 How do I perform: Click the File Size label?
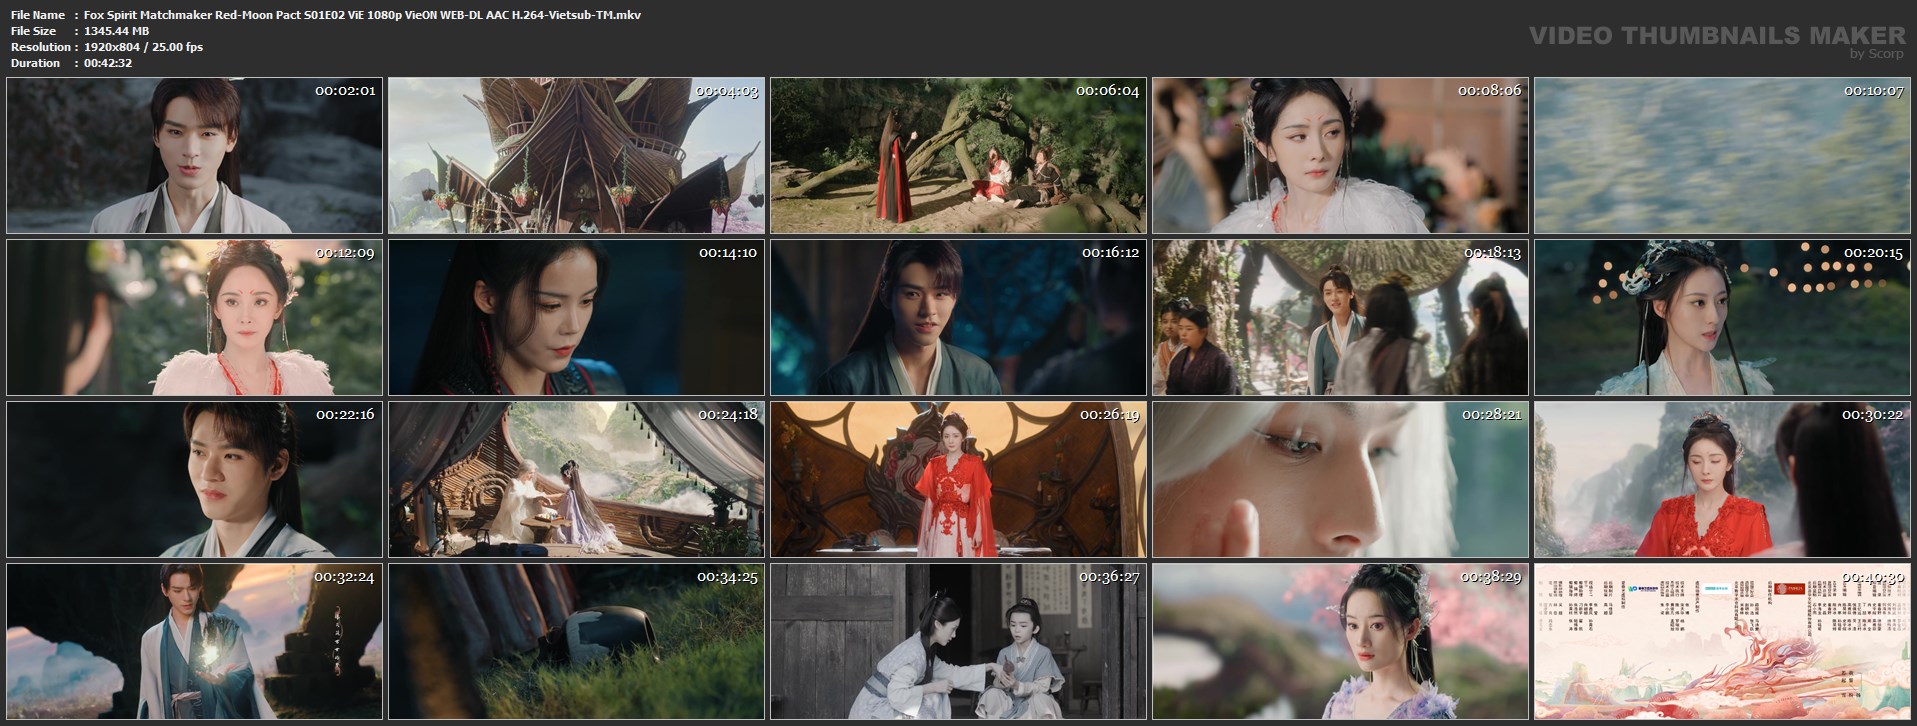(33, 31)
